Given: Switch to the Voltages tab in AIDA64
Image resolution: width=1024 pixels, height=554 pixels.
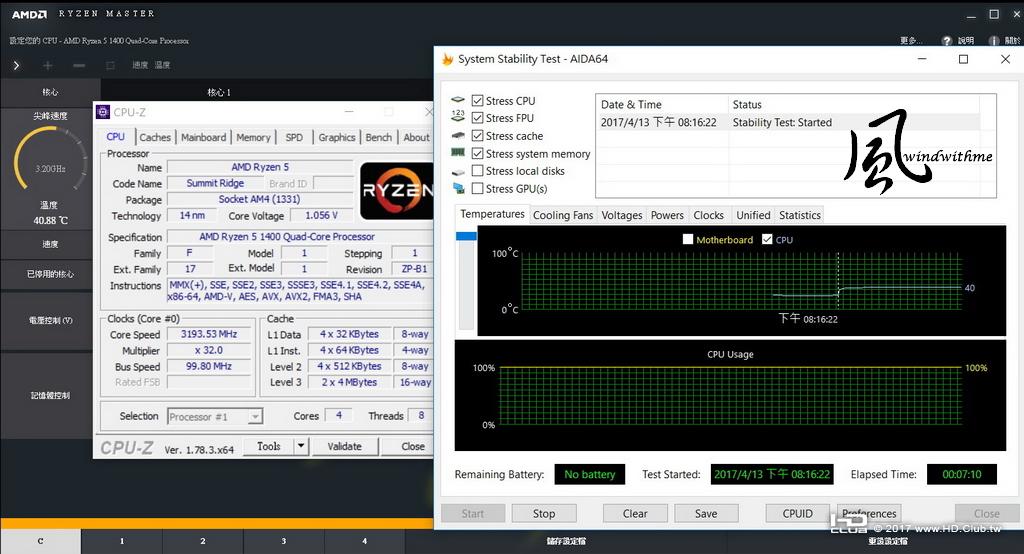Looking at the screenshot, I should pos(622,215).
